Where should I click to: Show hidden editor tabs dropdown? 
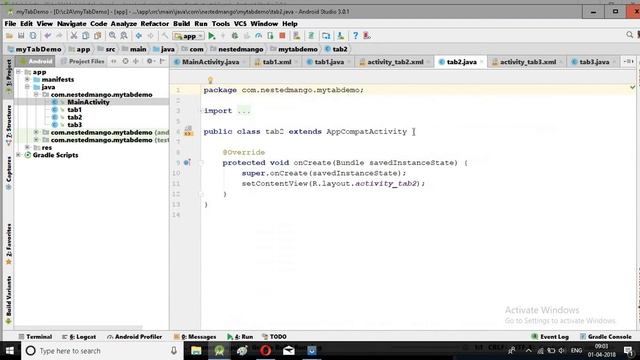coord(629,62)
